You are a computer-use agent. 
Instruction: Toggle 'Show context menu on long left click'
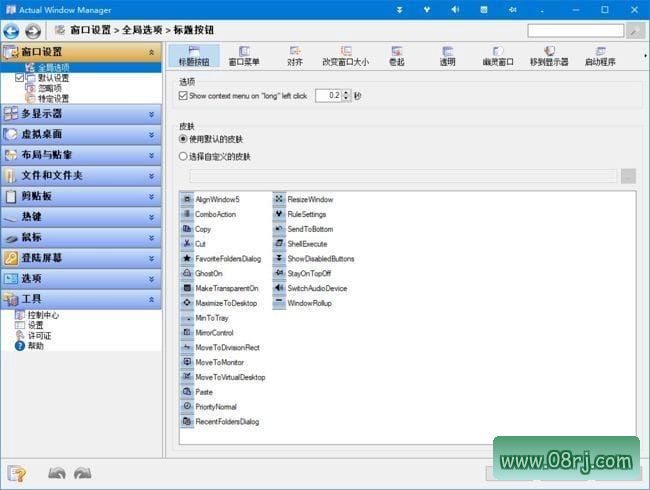click(x=183, y=96)
